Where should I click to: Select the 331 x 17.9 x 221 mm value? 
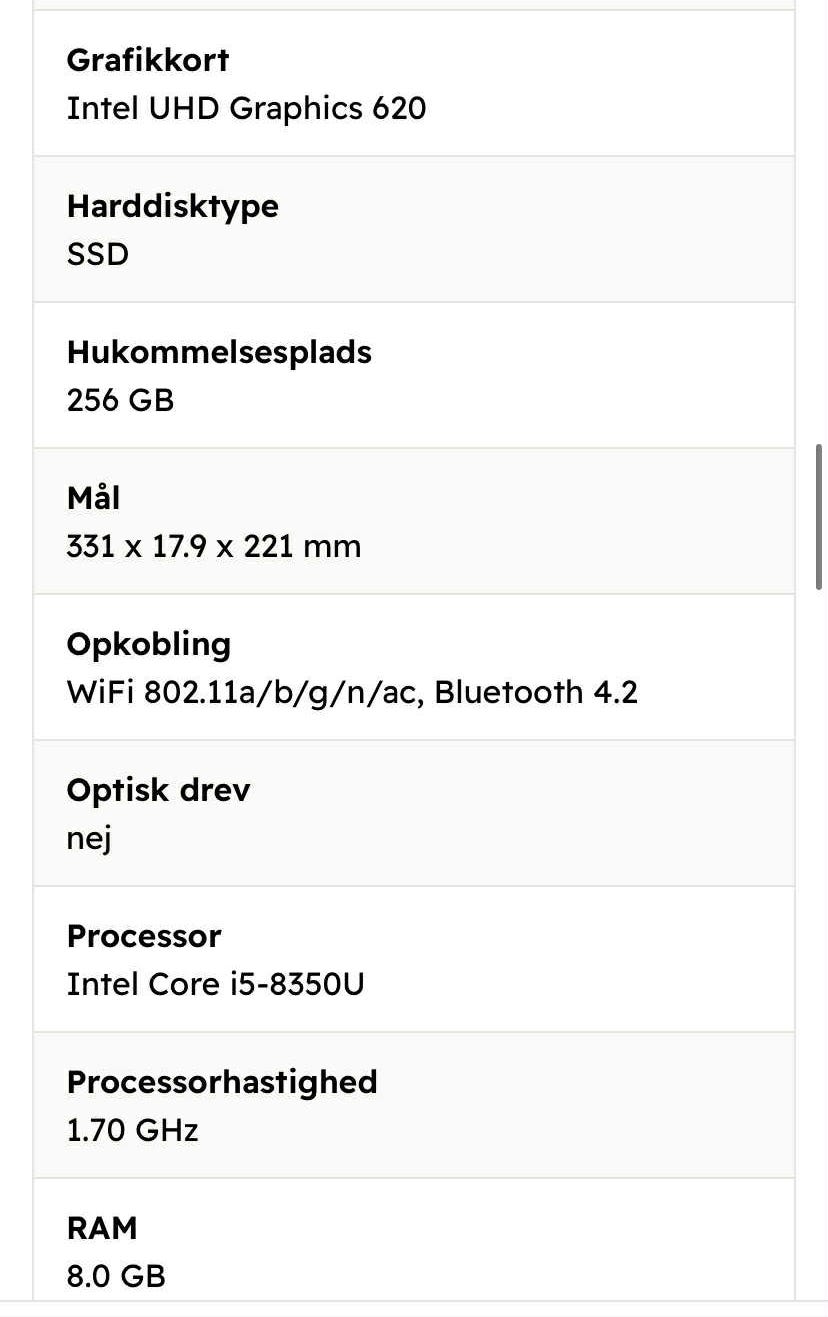click(x=214, y=546)
